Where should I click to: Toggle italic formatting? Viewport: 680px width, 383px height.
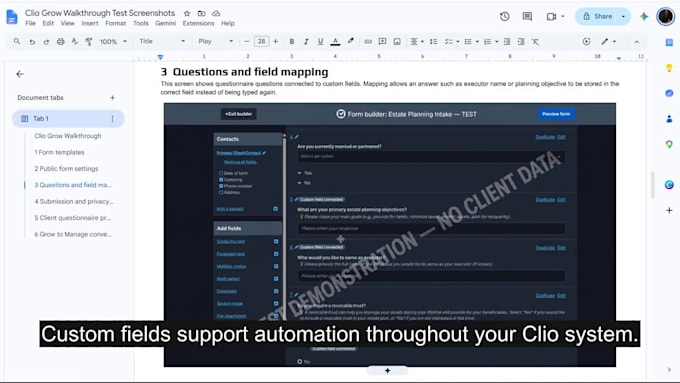[x=306, y=42]
